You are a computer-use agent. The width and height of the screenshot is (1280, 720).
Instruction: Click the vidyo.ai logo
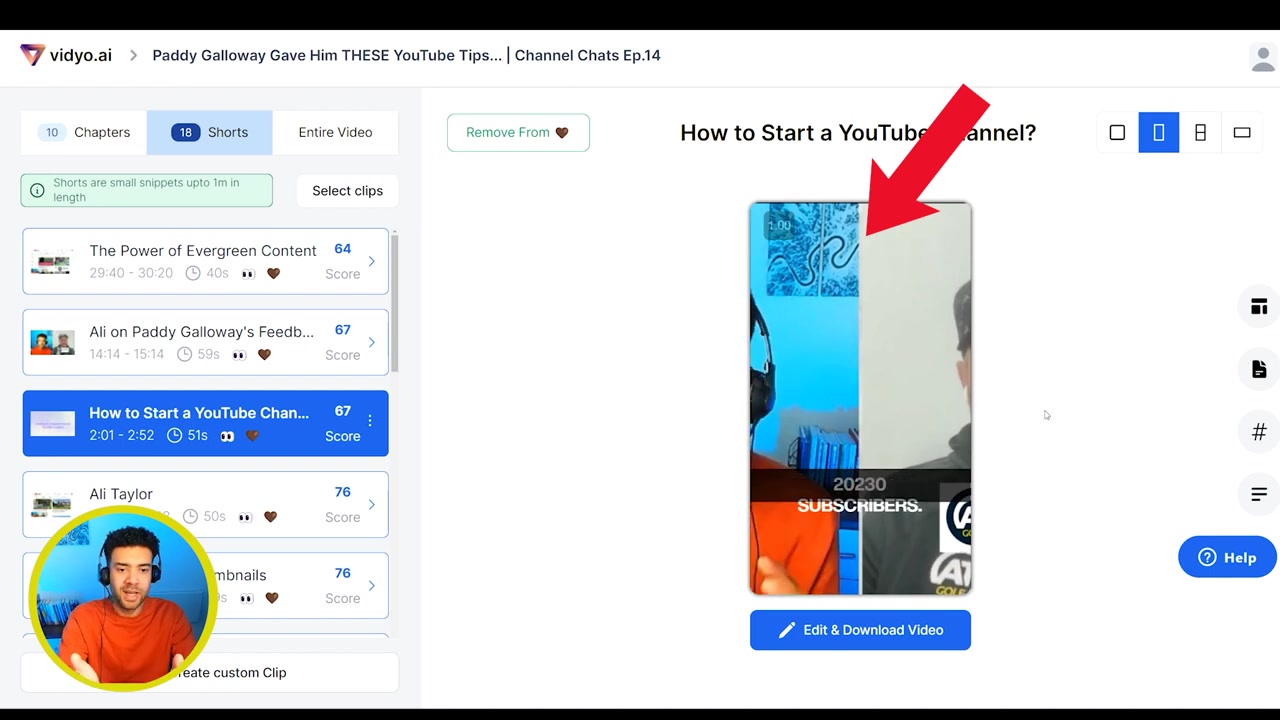click(66, 55)
